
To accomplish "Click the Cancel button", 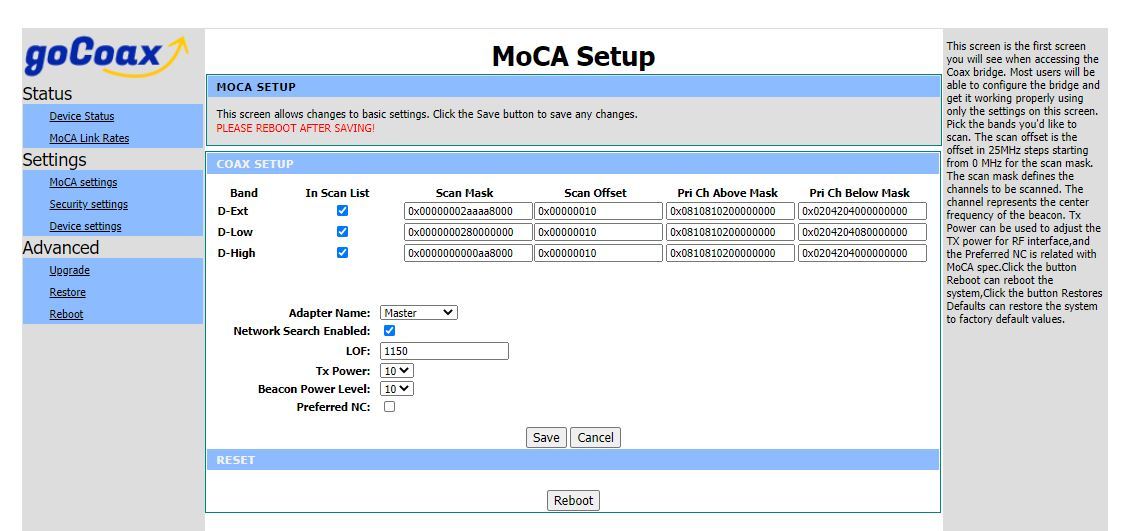I will click(595, 437).
